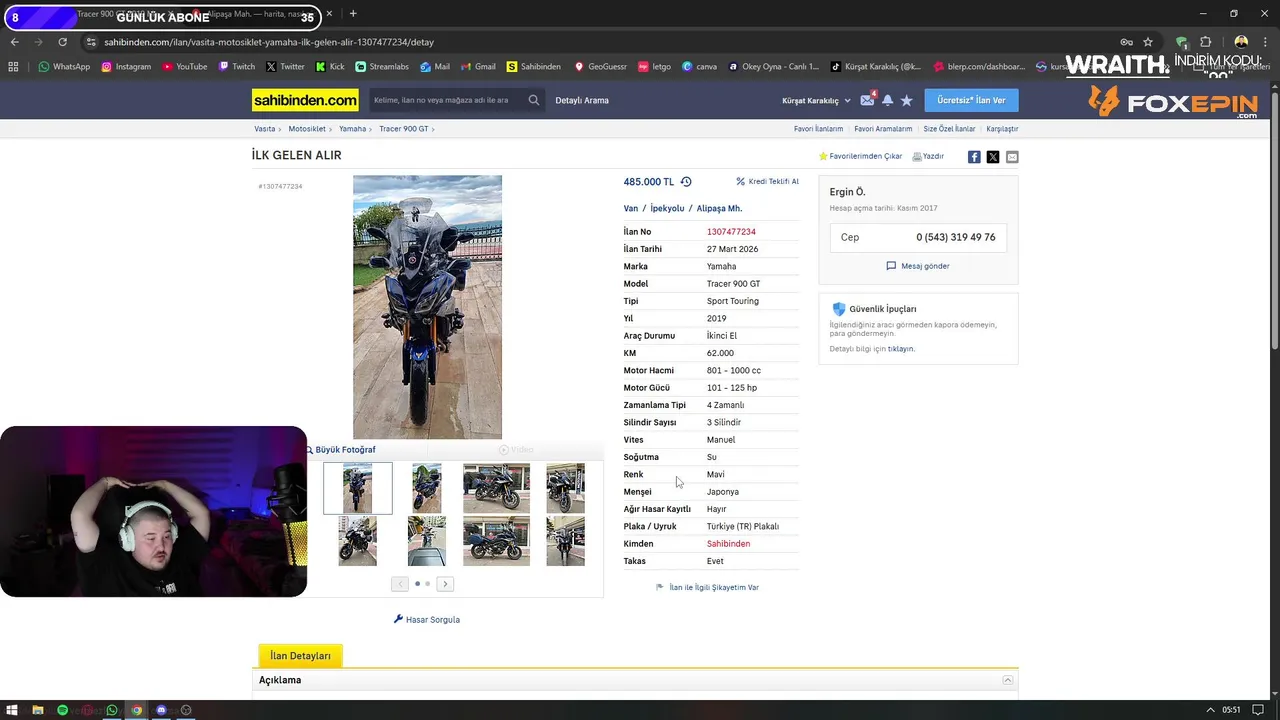
Task: Open the messages envelope icon
Action: point(867,100)
